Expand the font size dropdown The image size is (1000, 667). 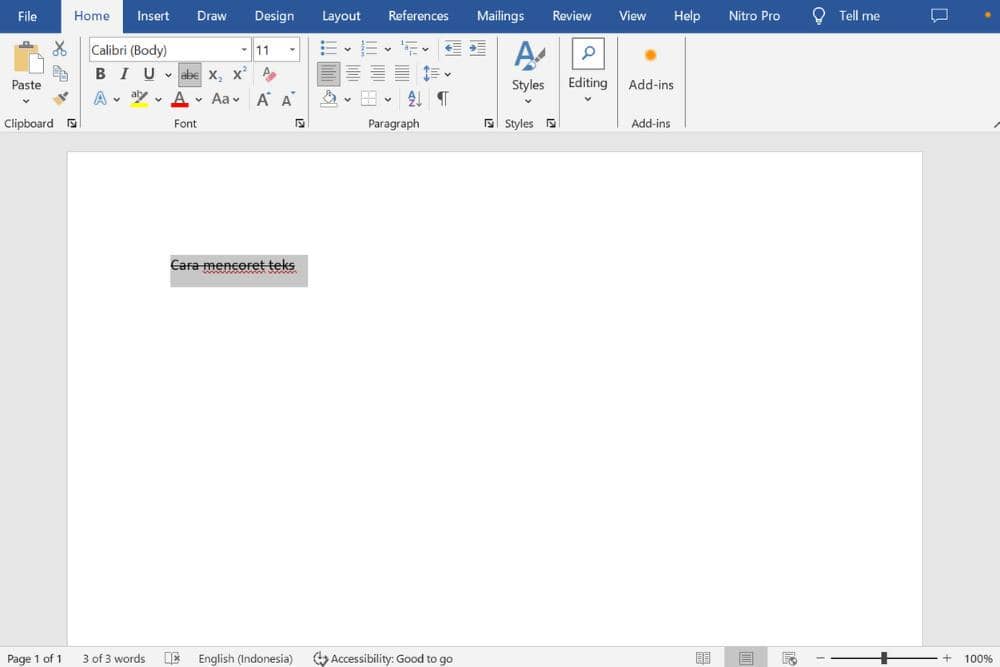click(292, 50)
